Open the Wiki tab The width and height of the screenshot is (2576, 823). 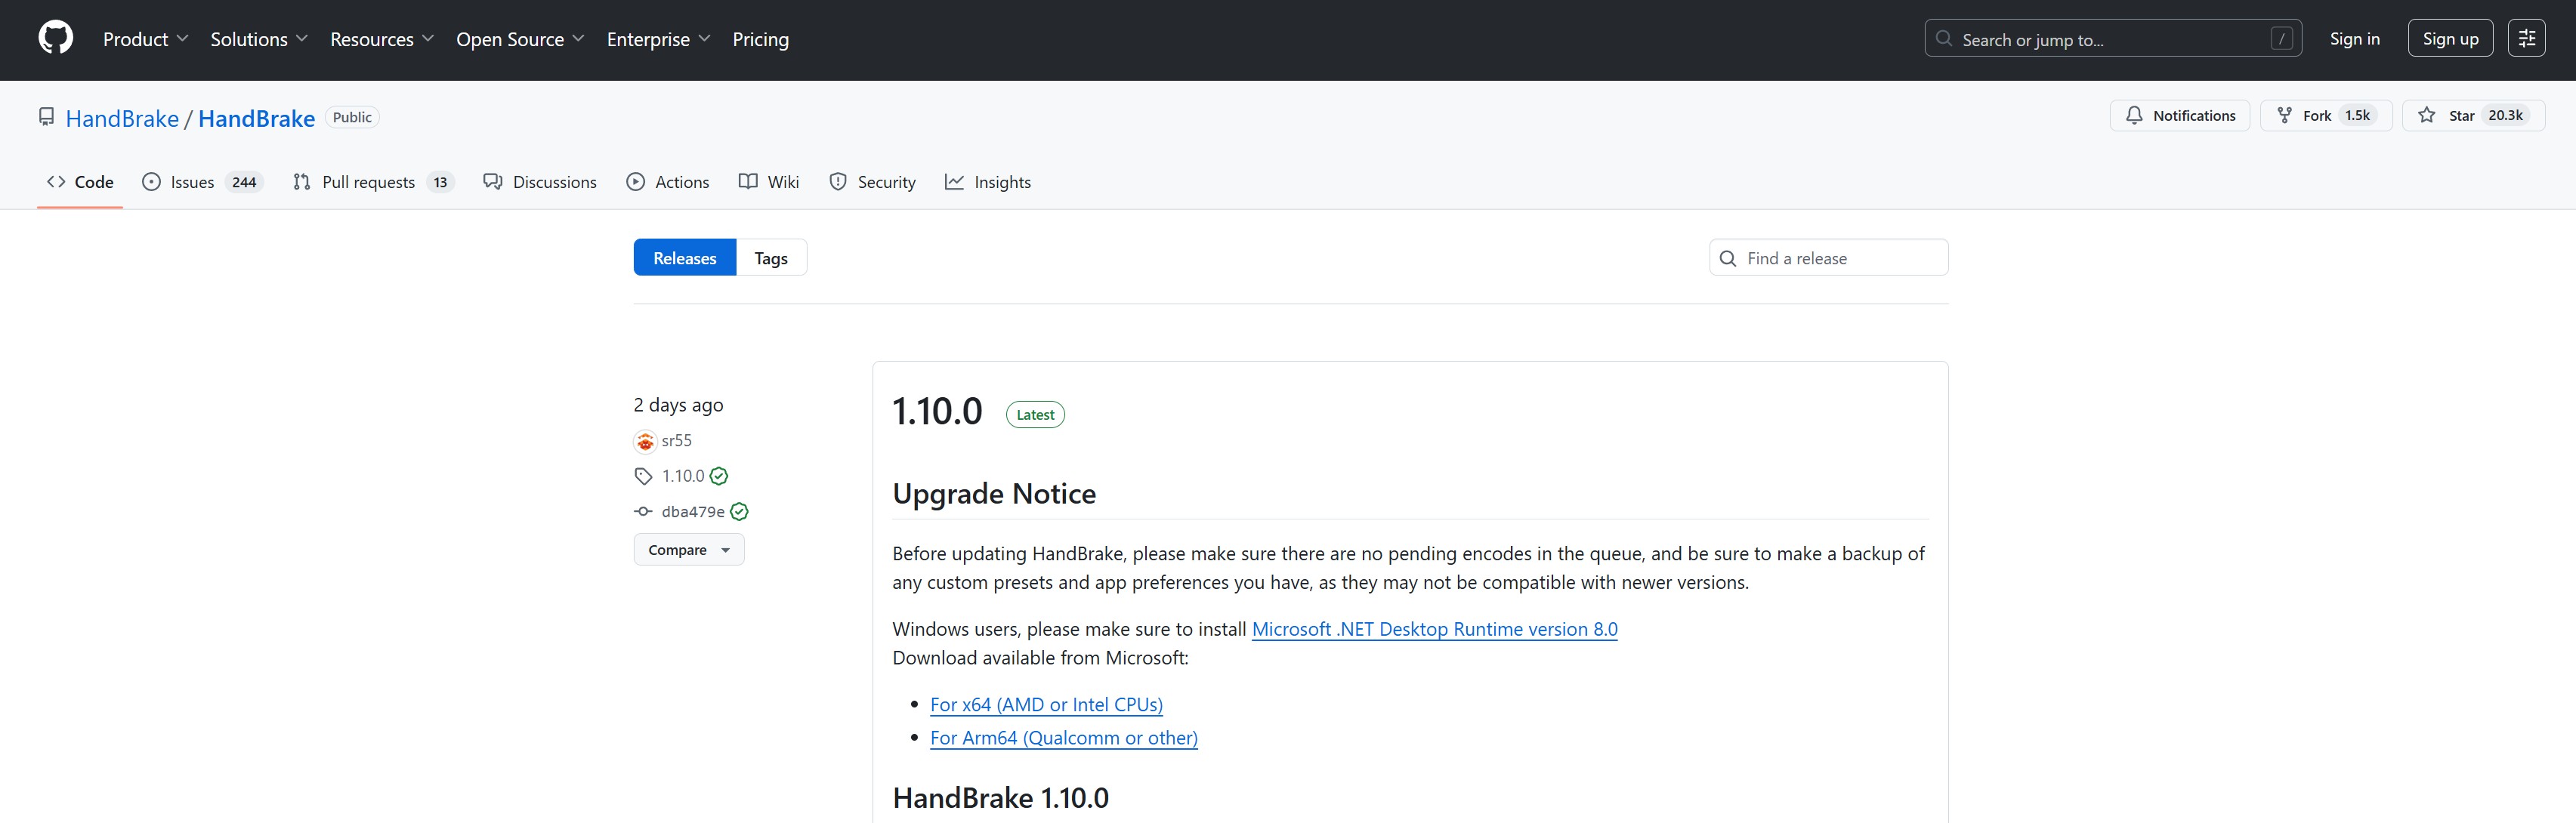click(x=769, y=182)
